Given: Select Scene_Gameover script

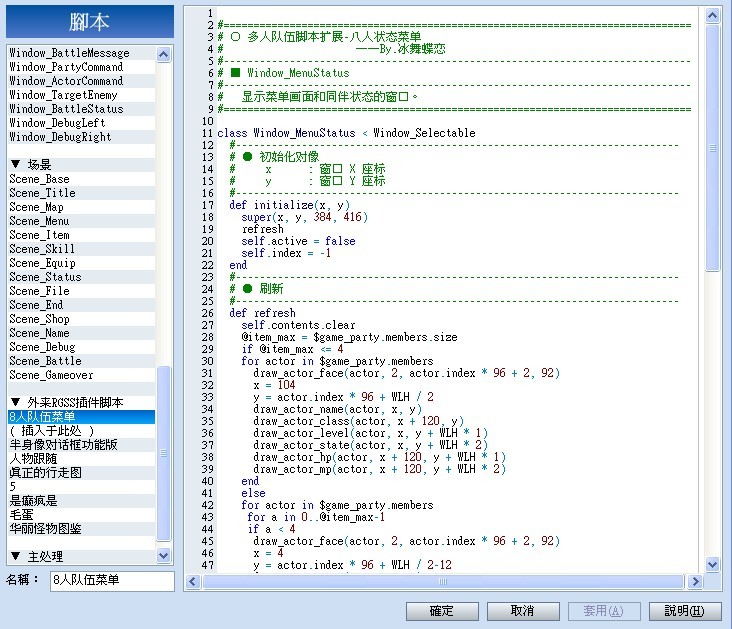Looking at the screenshot, I should 81,375.
